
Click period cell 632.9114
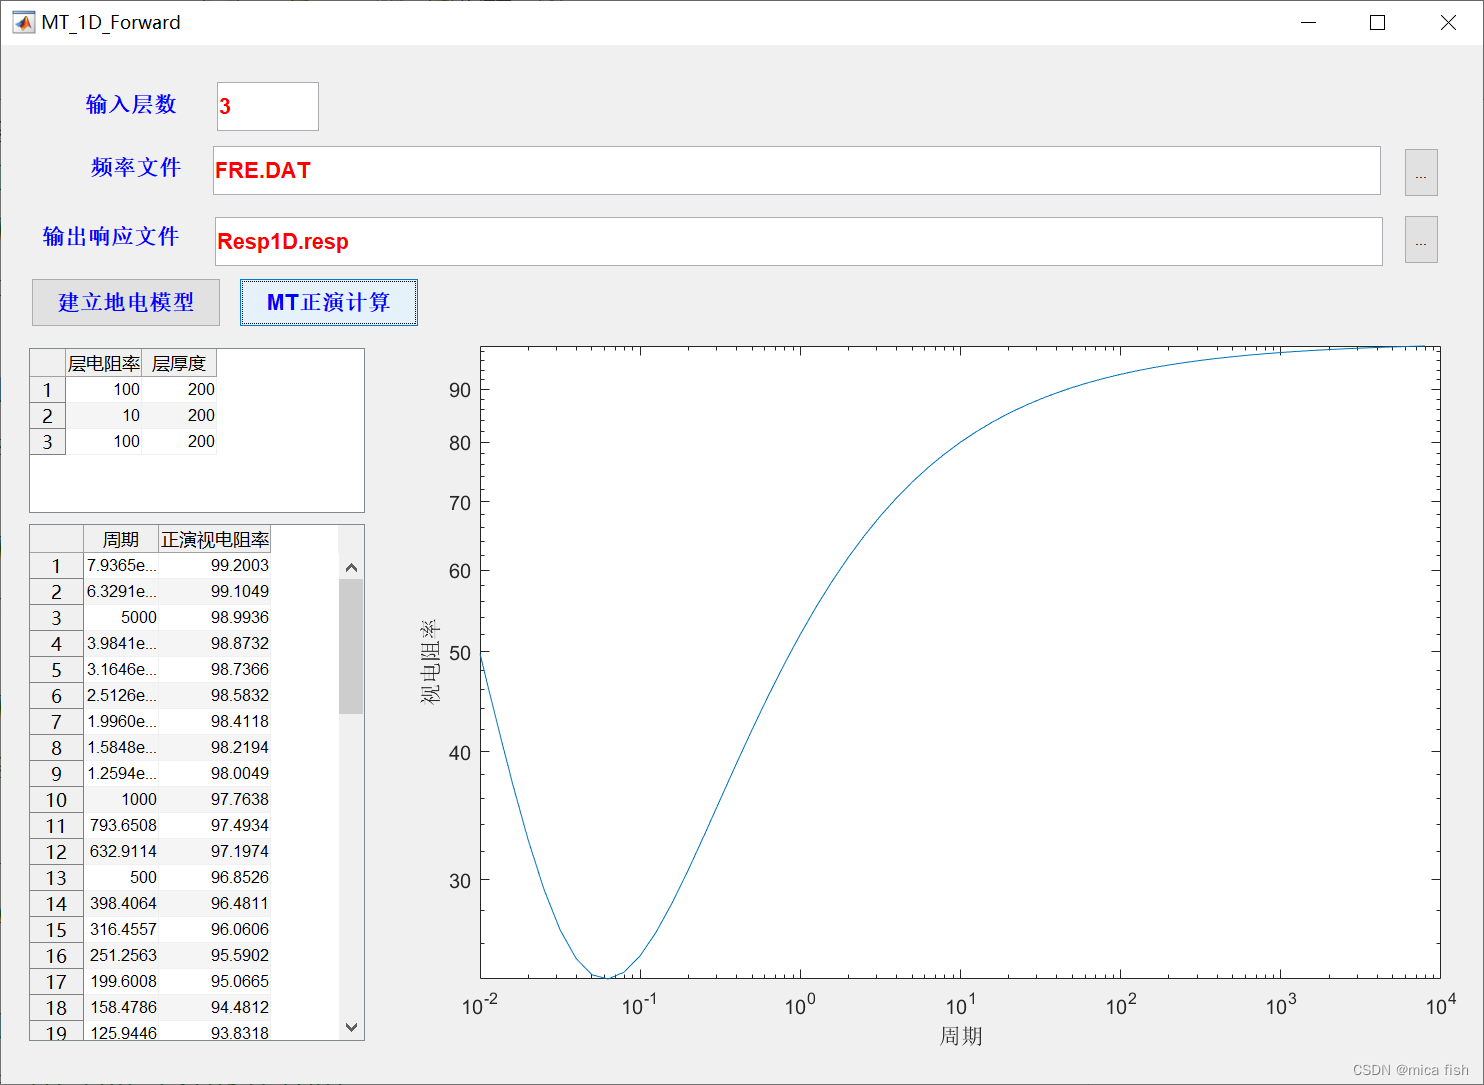pyautogui.click(x=121, y=851)
